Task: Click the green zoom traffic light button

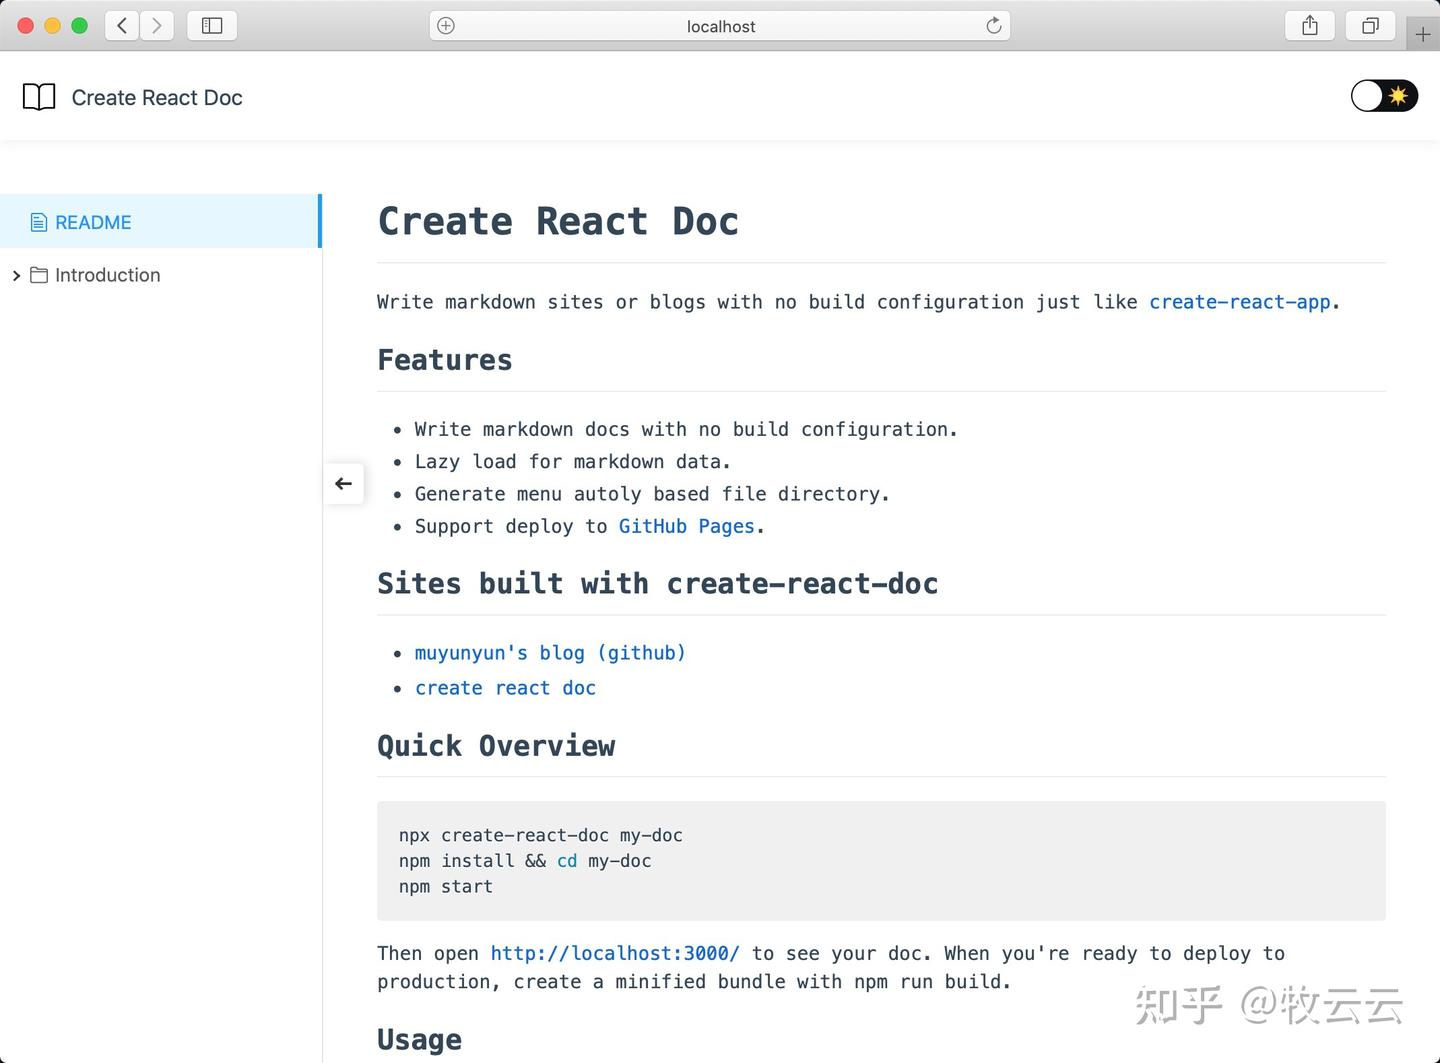Action: click(x=81, y=25)
